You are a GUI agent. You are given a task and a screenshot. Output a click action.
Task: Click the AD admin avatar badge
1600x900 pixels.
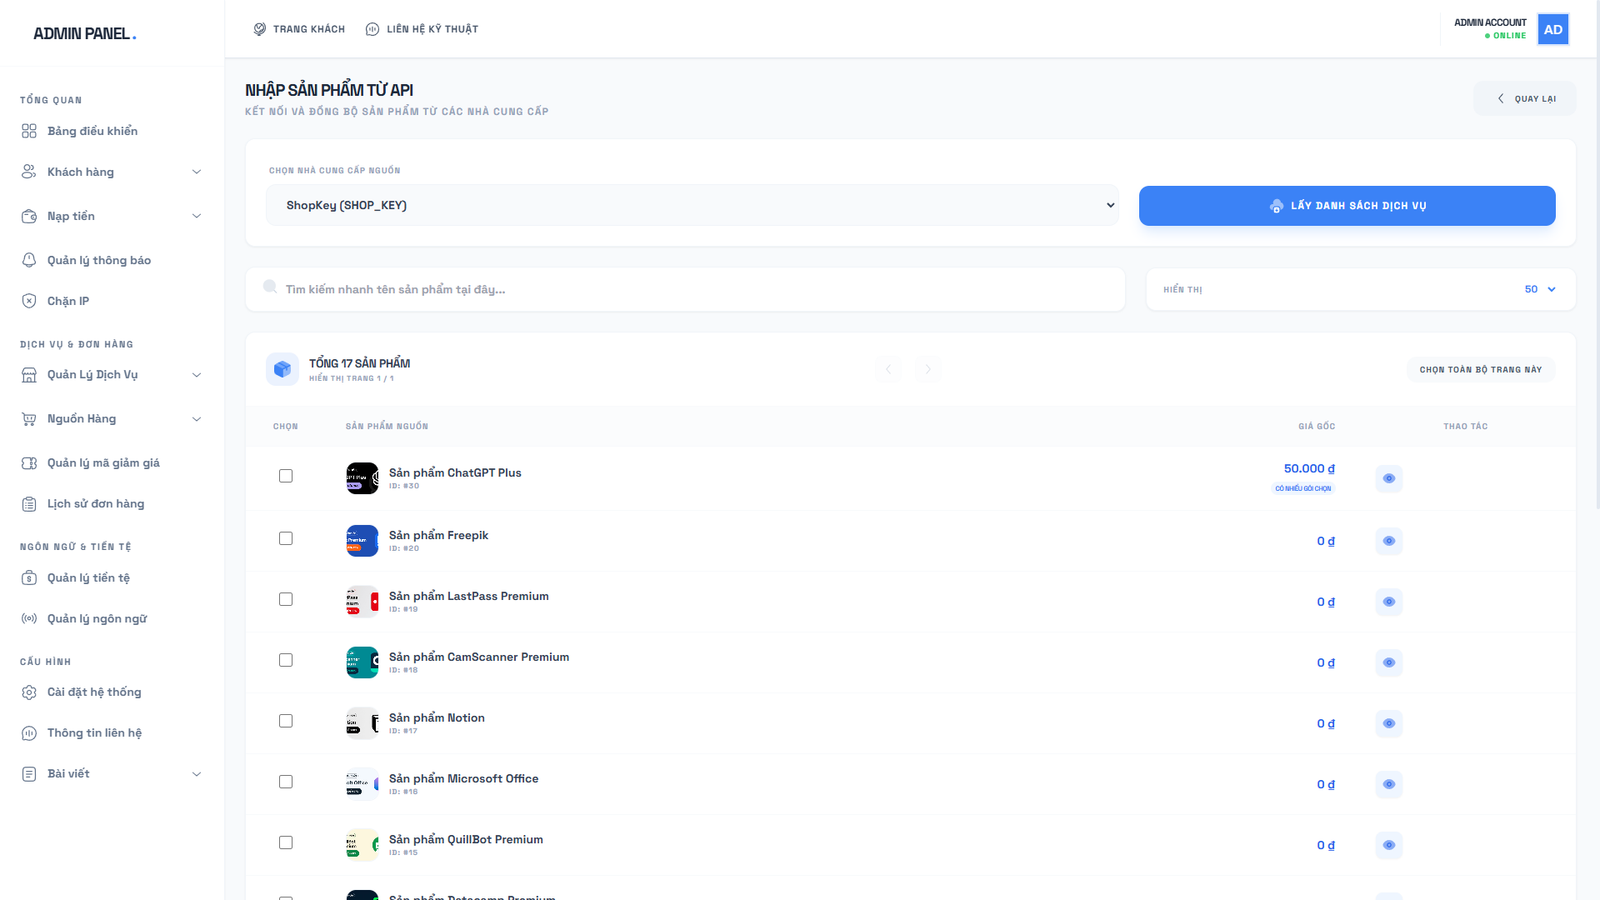1552,29
